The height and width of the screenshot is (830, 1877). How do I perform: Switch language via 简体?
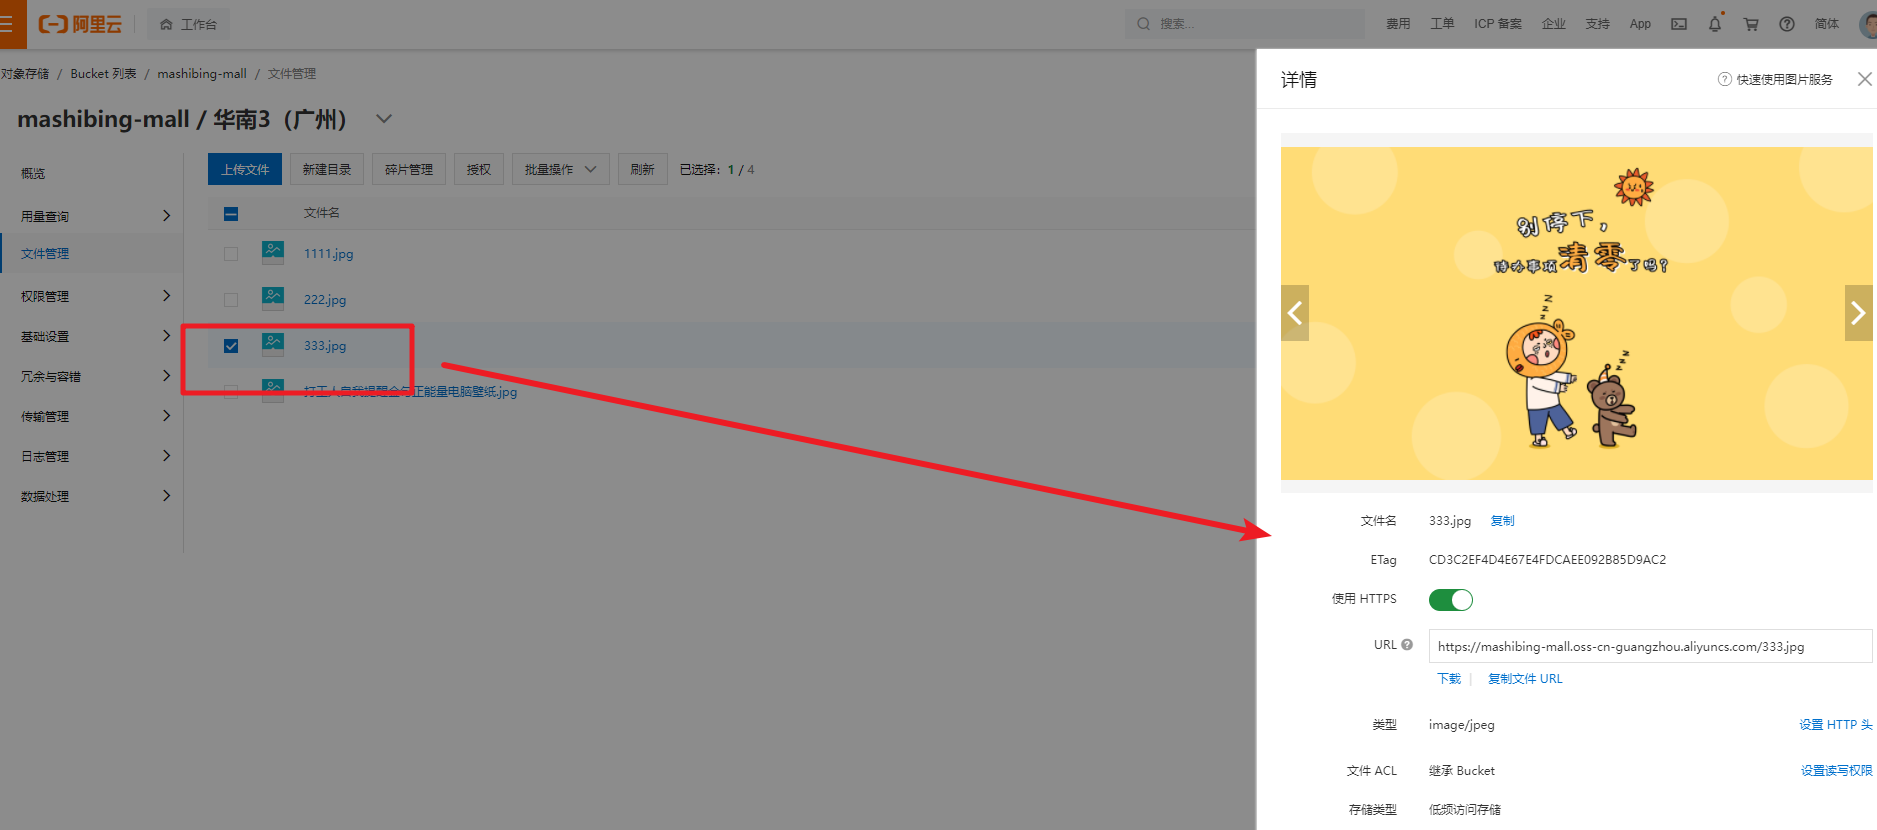point(1827,24)
